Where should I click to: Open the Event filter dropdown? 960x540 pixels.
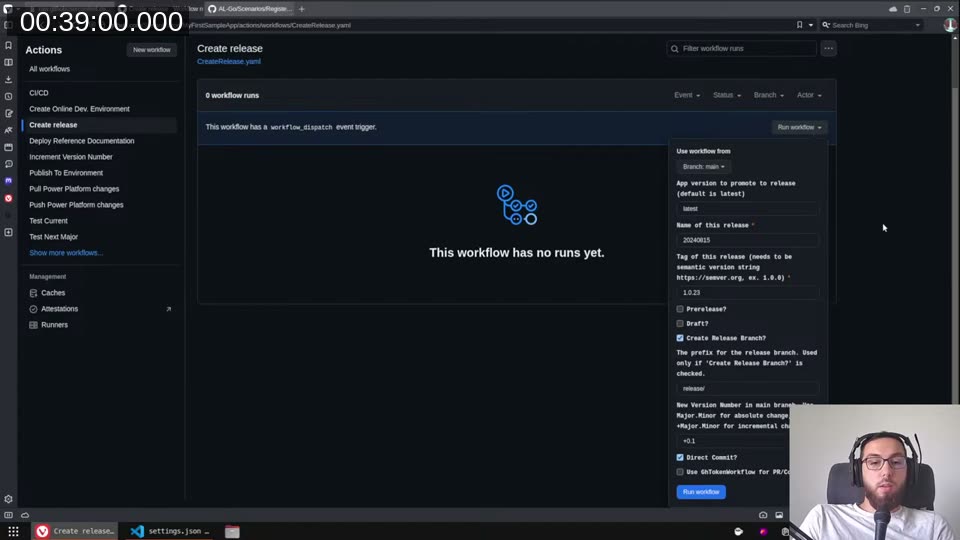pos(687,96)
